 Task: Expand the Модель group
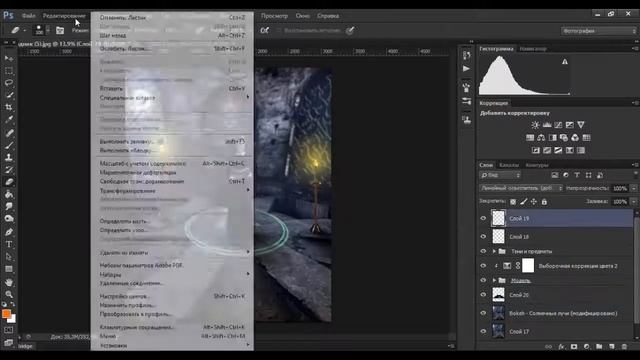click(494, 280)
